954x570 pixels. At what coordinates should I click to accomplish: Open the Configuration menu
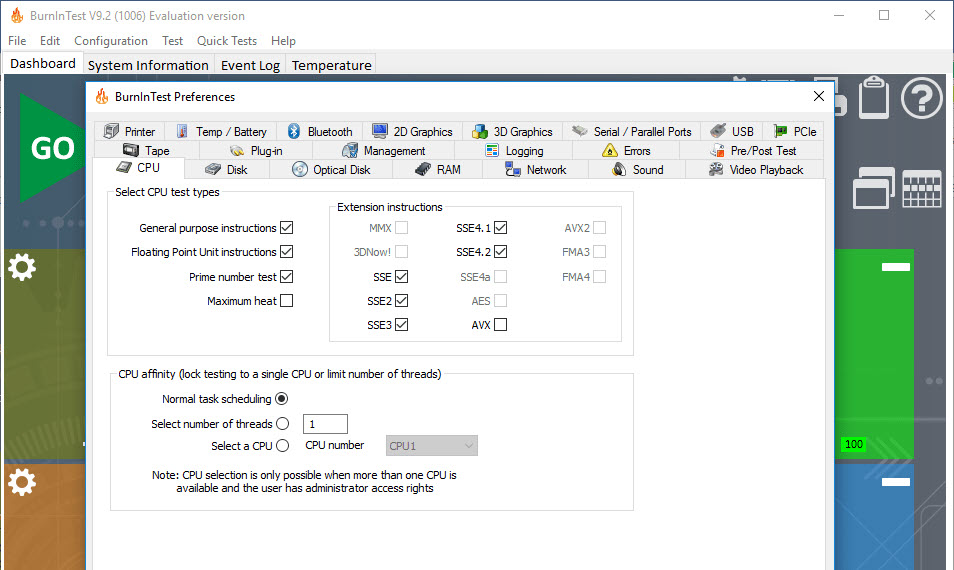(111, 41)
